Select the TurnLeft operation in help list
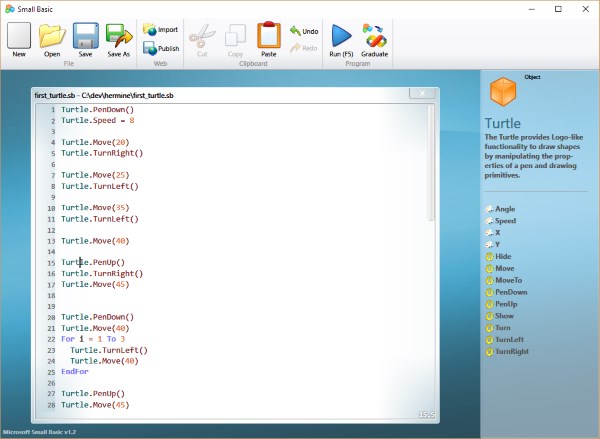Viewport: 600px width, 439px height. click(x=504, y=339)
